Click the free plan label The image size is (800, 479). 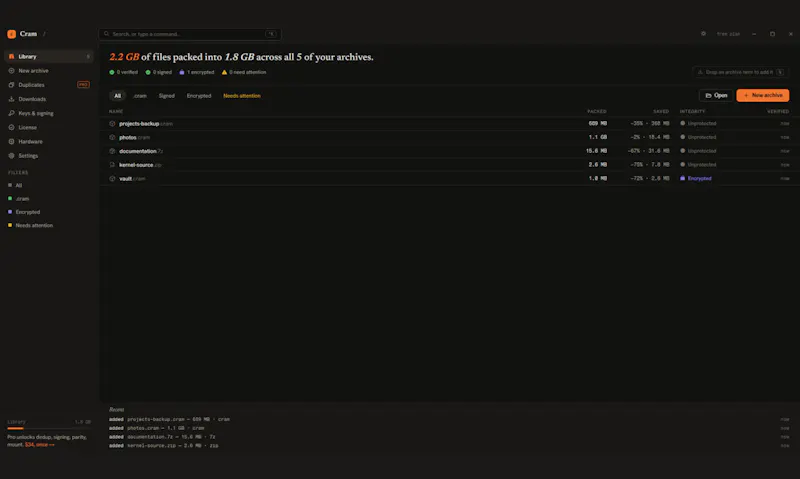[x=728, y=34]
